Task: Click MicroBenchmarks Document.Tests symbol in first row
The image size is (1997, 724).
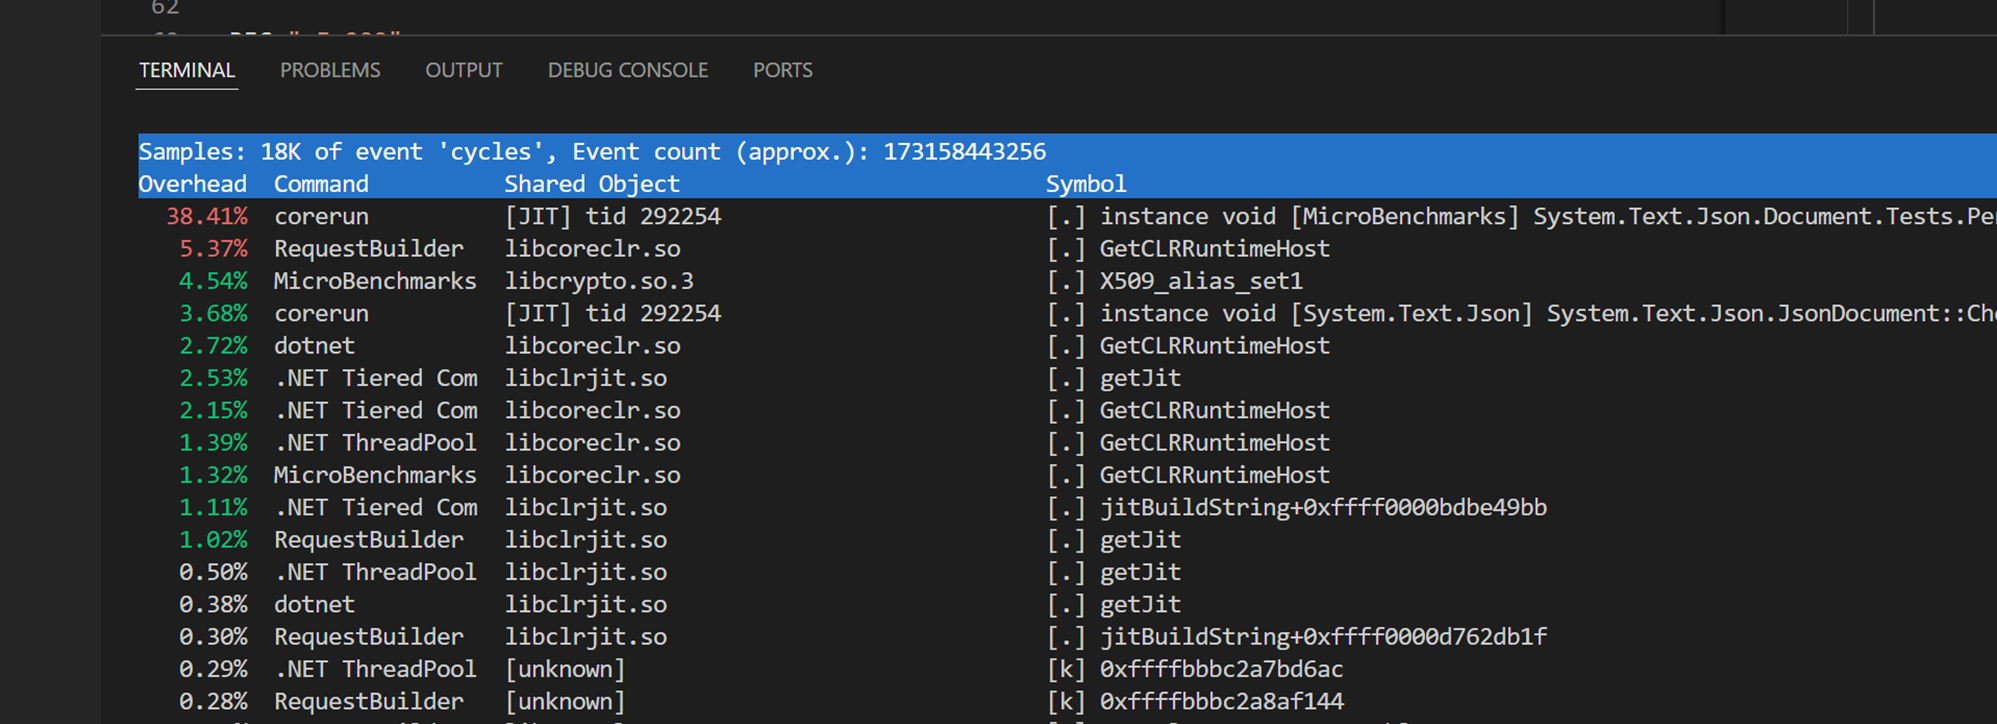Action: (x=1548, y=216)
